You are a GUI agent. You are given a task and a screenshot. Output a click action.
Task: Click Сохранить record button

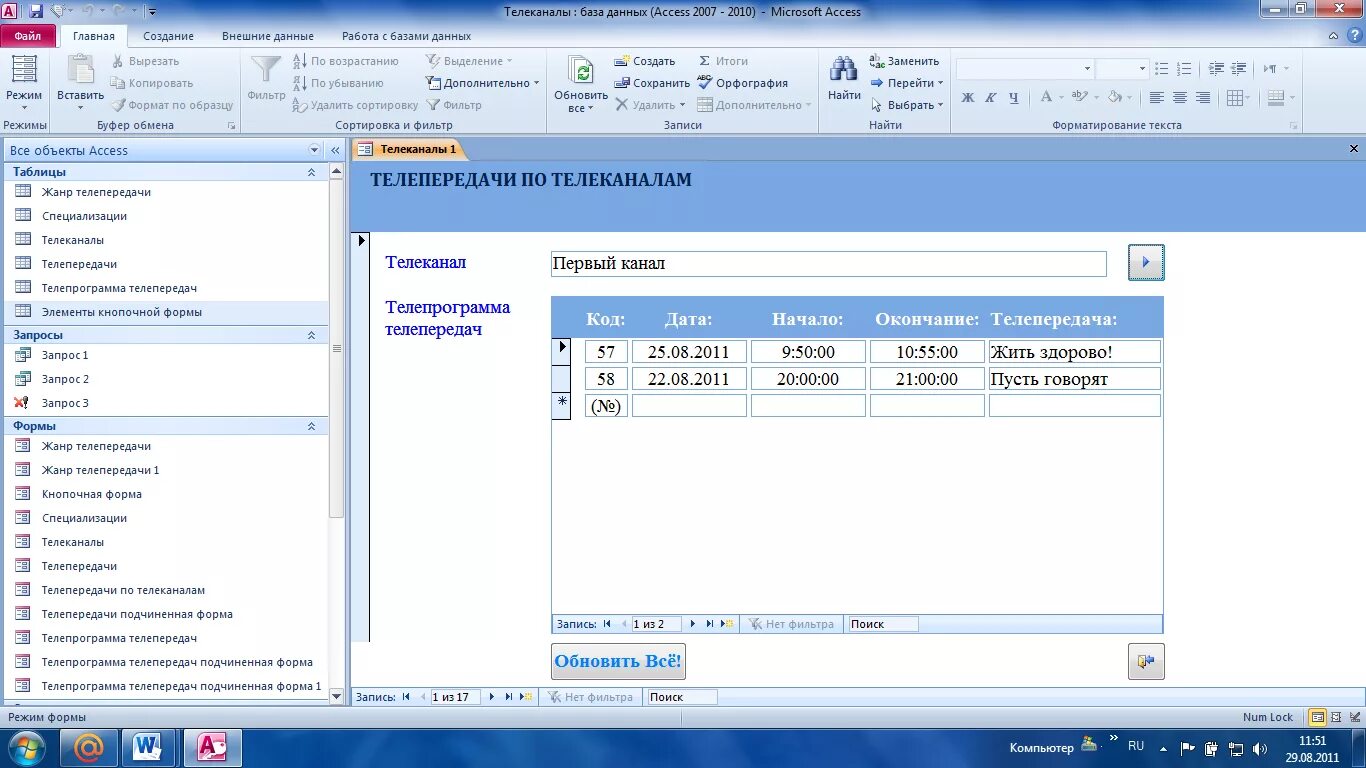[652, 83]
